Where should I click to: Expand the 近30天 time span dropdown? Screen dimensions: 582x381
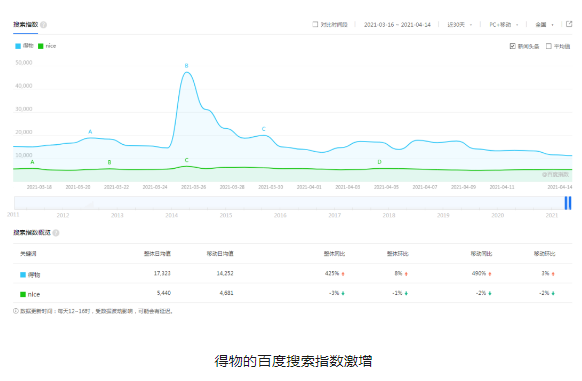pos(460,25)
